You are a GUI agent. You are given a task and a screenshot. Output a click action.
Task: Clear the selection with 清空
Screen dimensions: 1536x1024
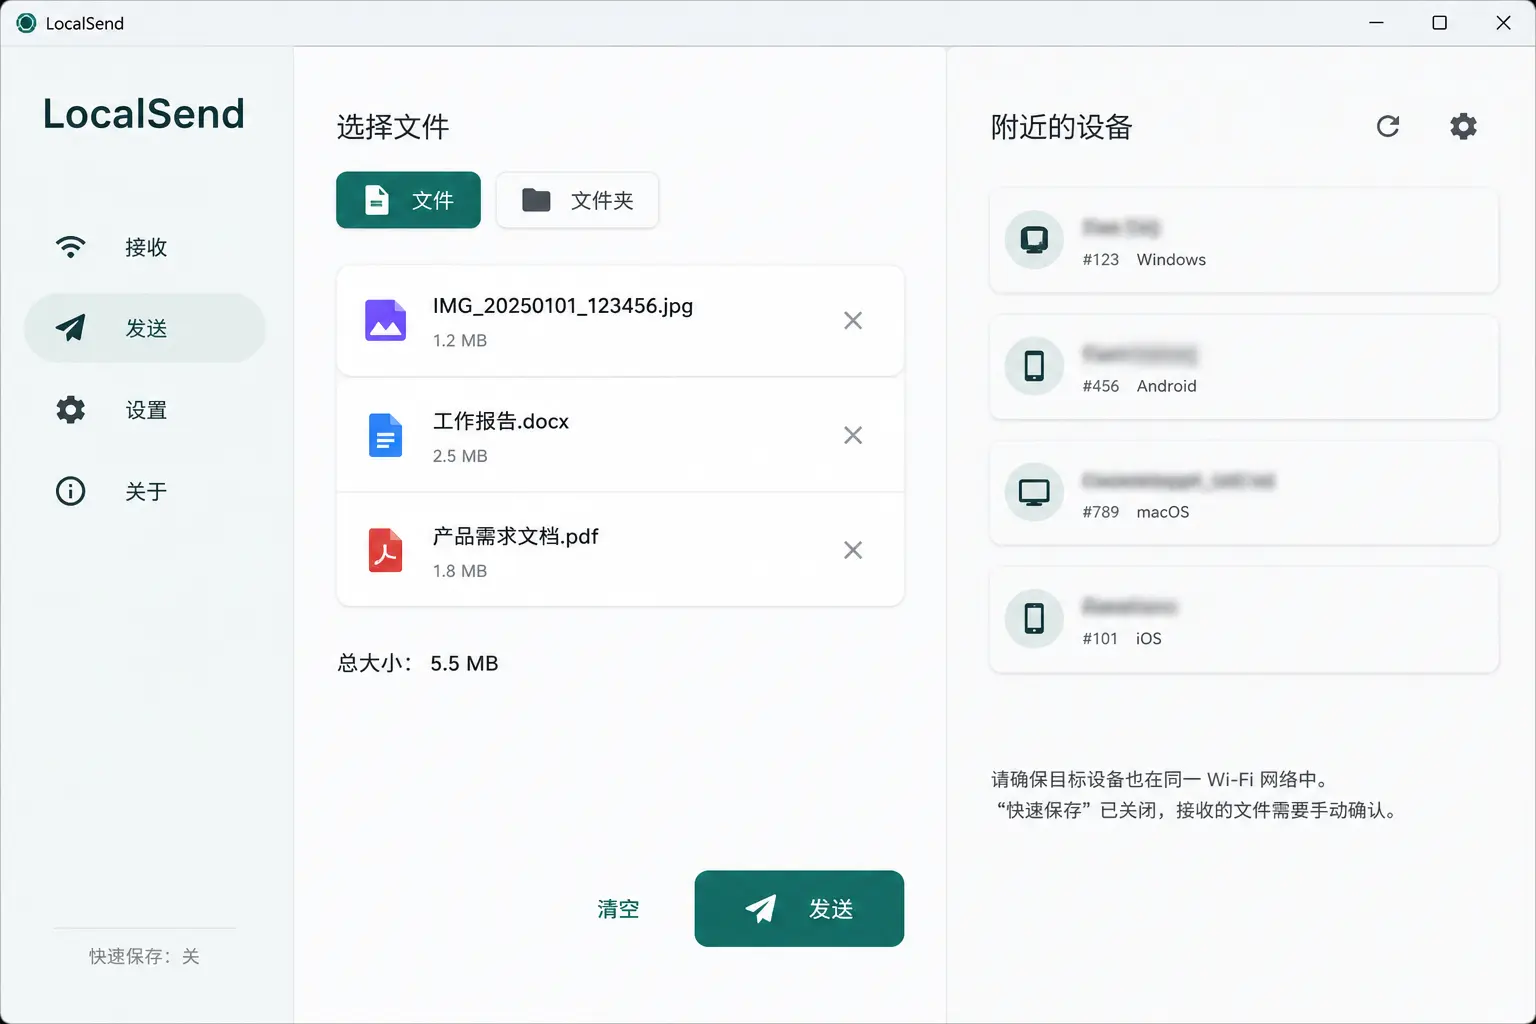point(618,909)
